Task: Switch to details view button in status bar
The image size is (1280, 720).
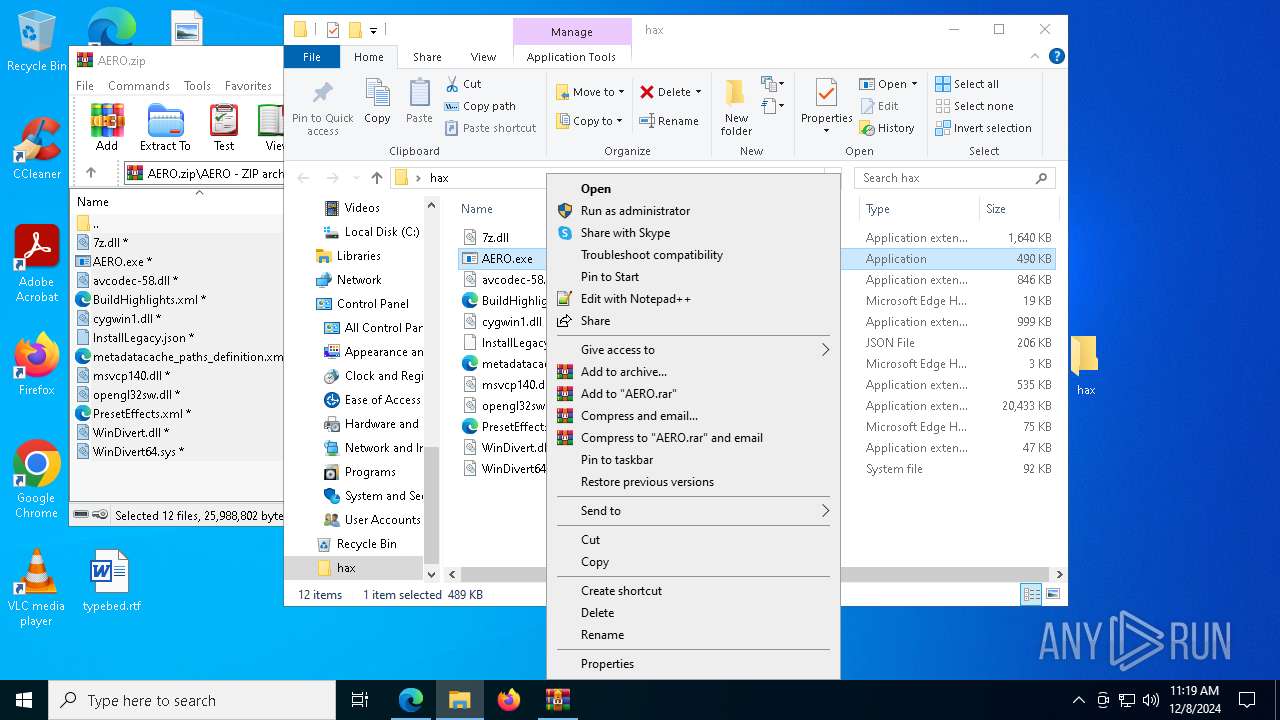Action: pos(1031,594)
